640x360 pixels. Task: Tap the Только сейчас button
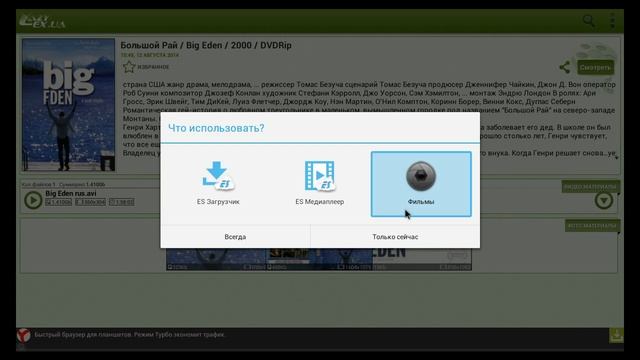click(395, 237)
